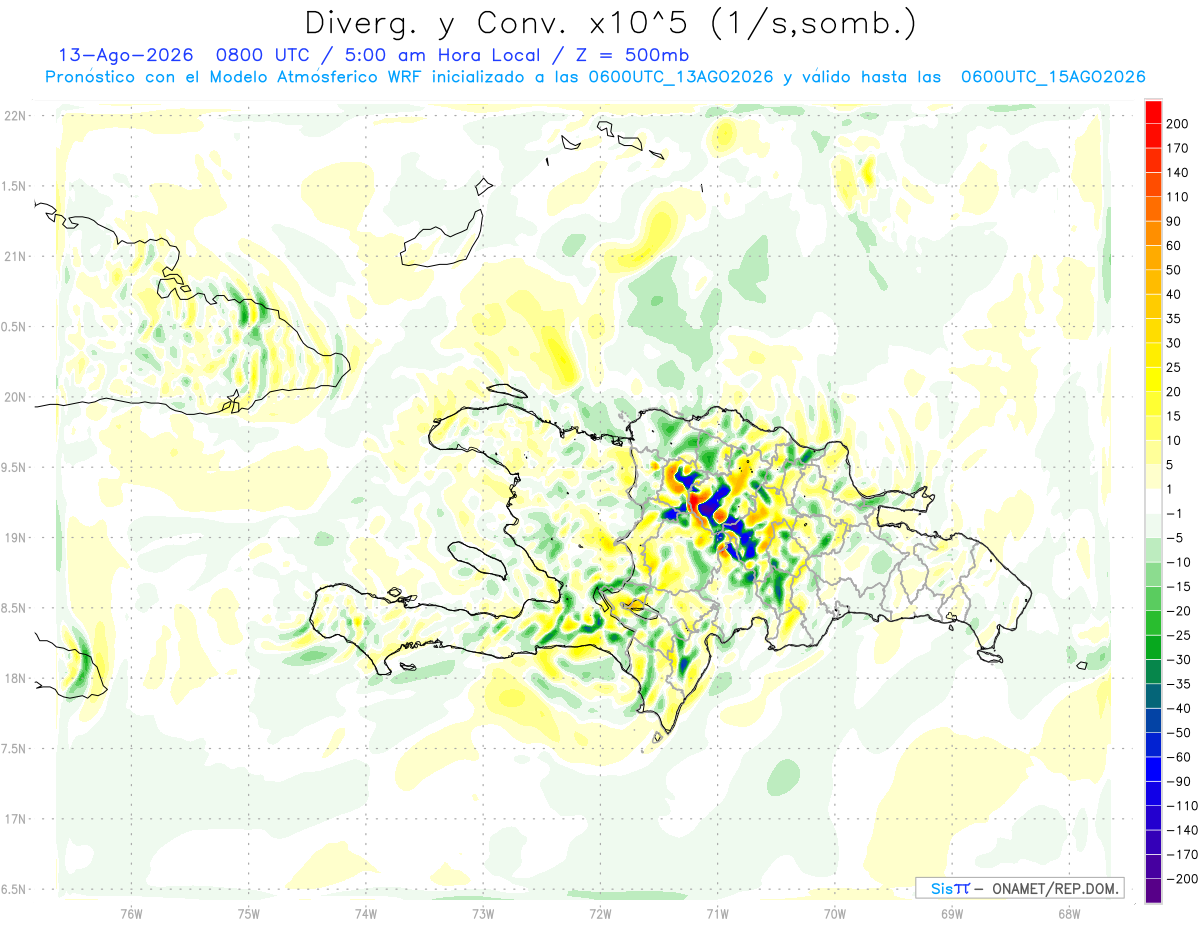
Task: Click the '140' colorbar value
Action: point(1178,173)
